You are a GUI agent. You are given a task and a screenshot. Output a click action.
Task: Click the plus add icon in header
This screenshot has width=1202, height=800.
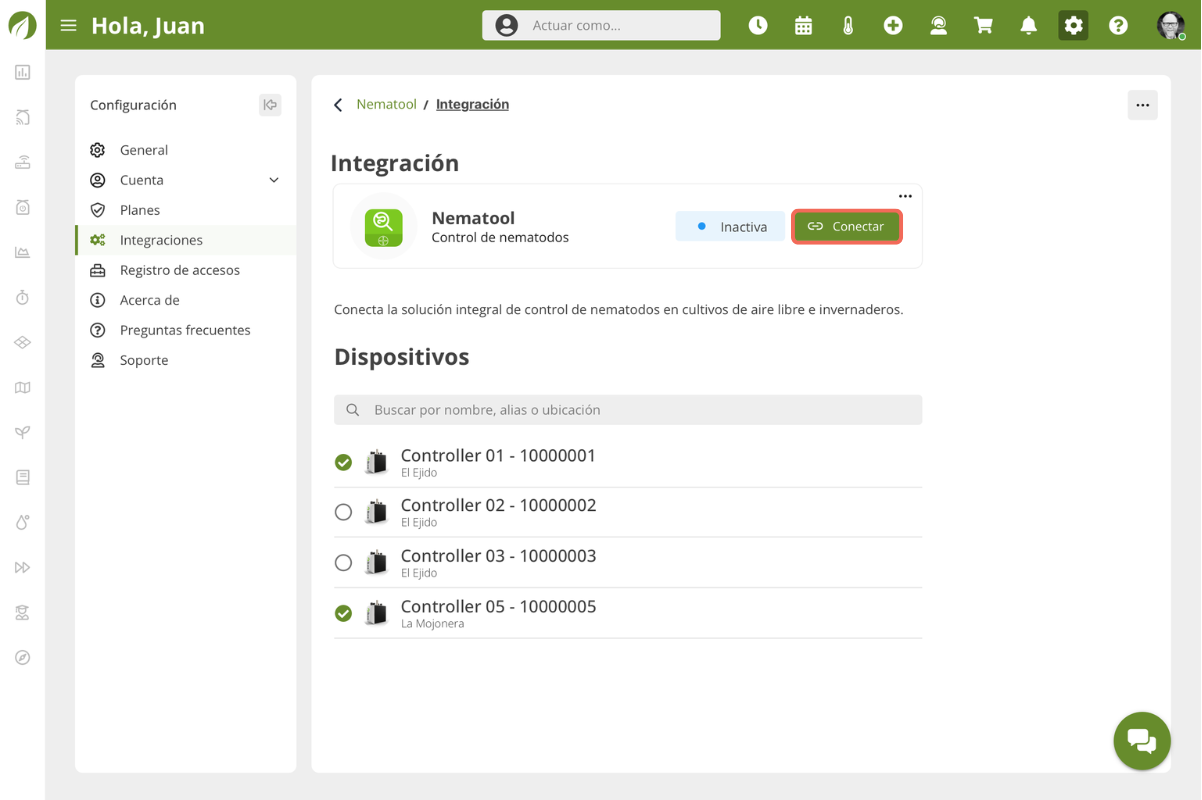coord(893,25)
